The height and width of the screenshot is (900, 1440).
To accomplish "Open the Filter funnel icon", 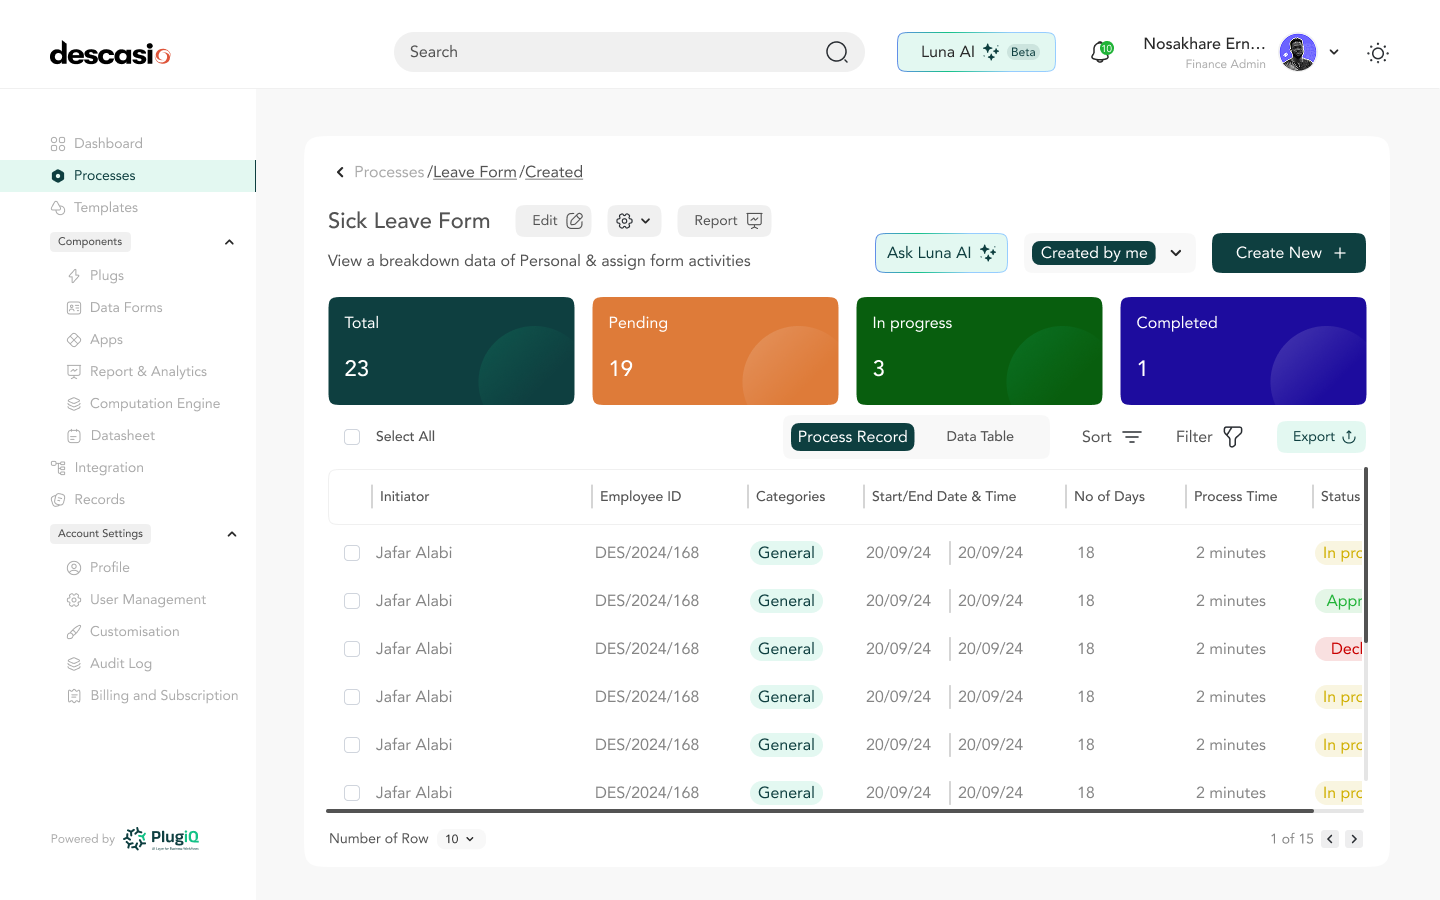I will [1233, 437].
